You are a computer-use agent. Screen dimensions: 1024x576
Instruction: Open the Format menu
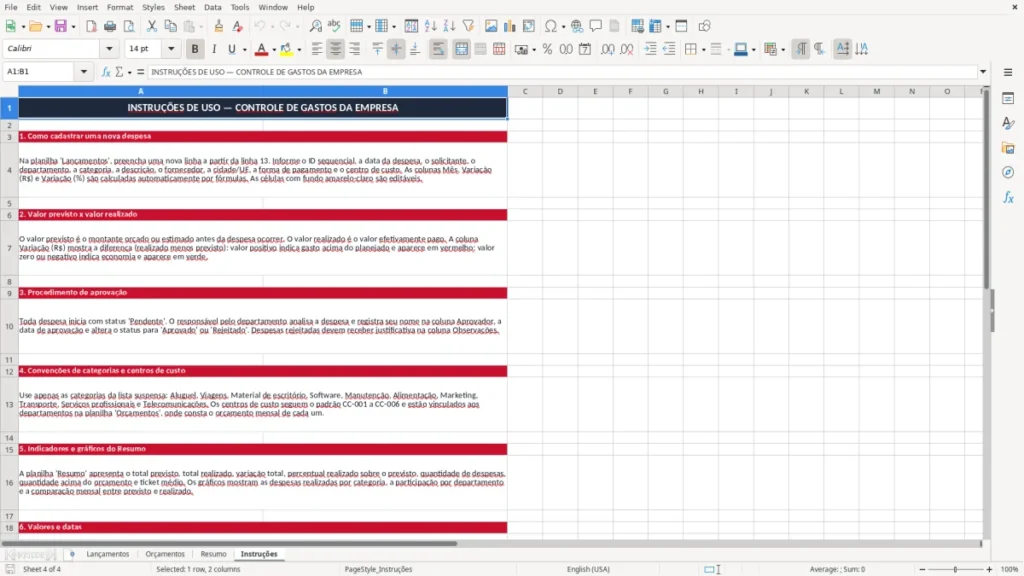120,7
